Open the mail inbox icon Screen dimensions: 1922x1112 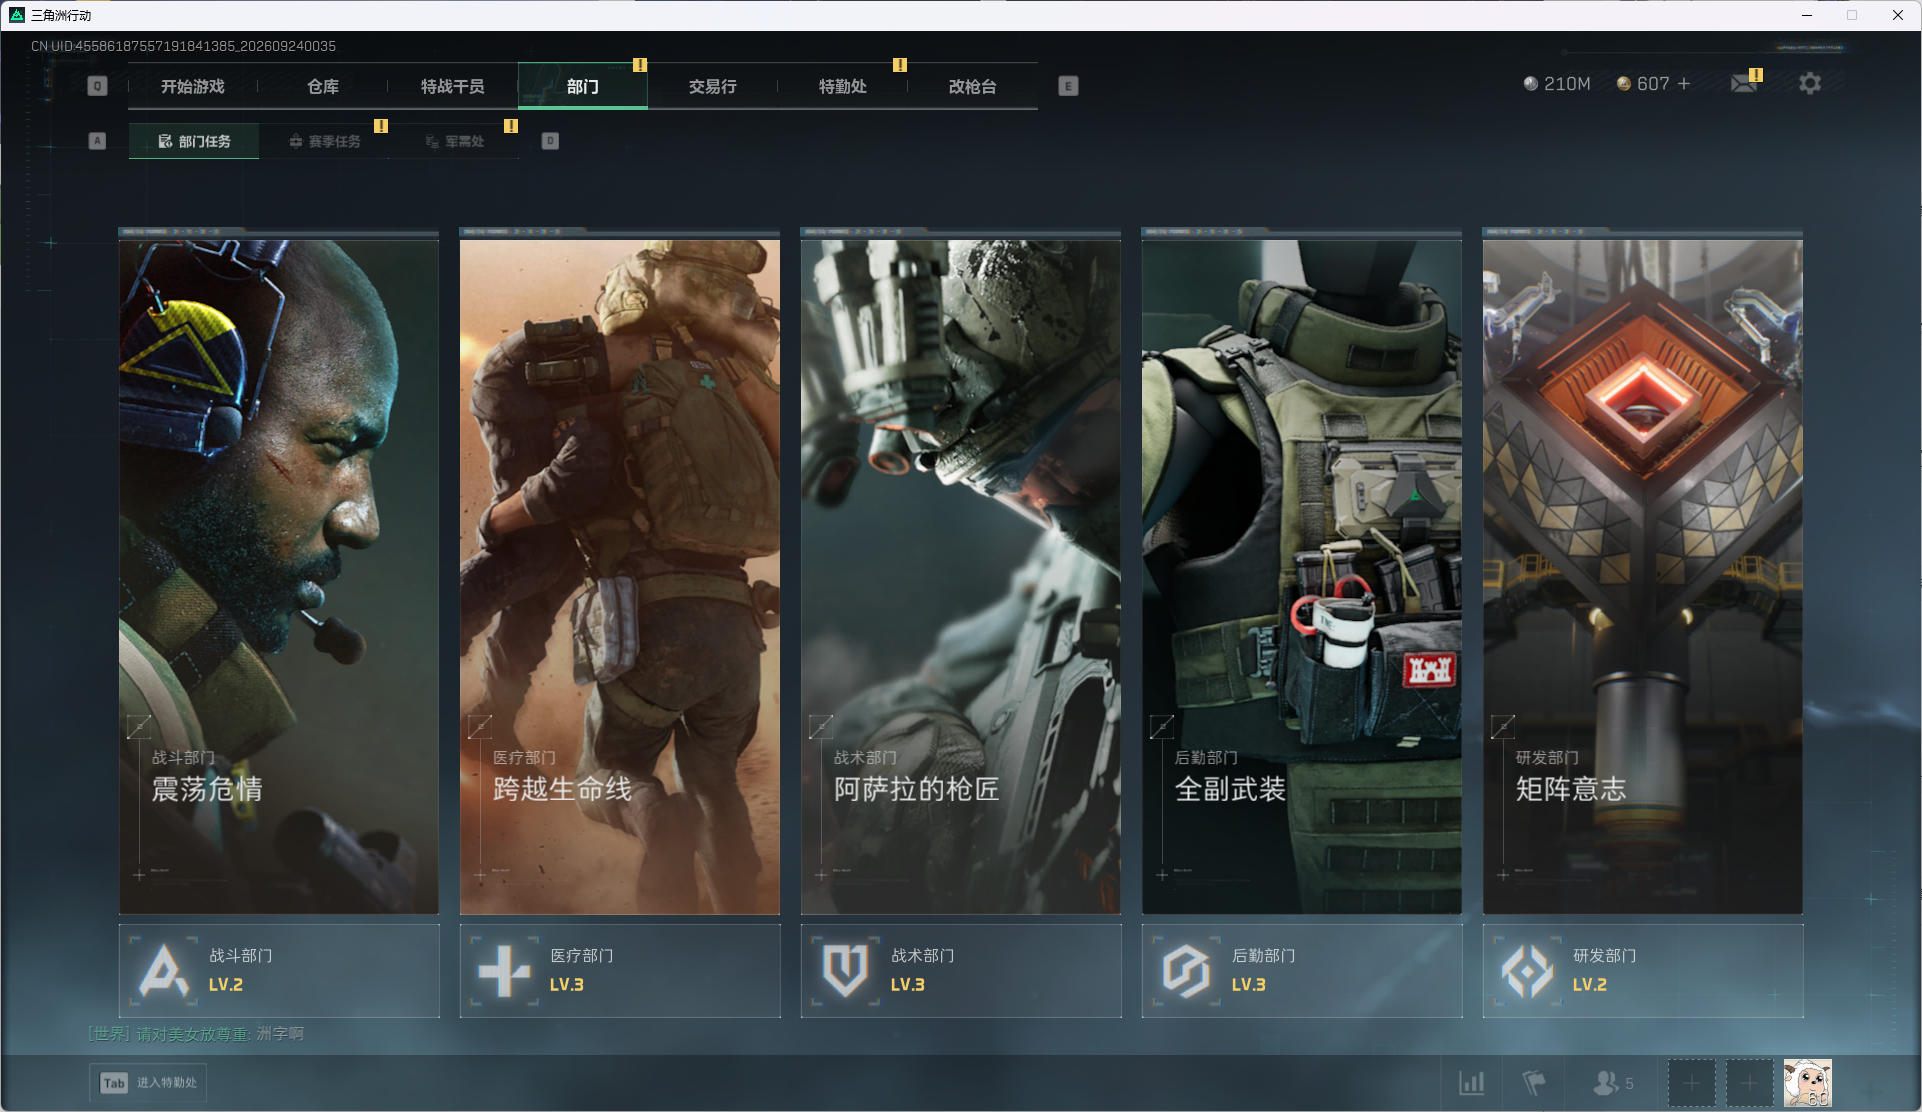[x=1744, y=83]
